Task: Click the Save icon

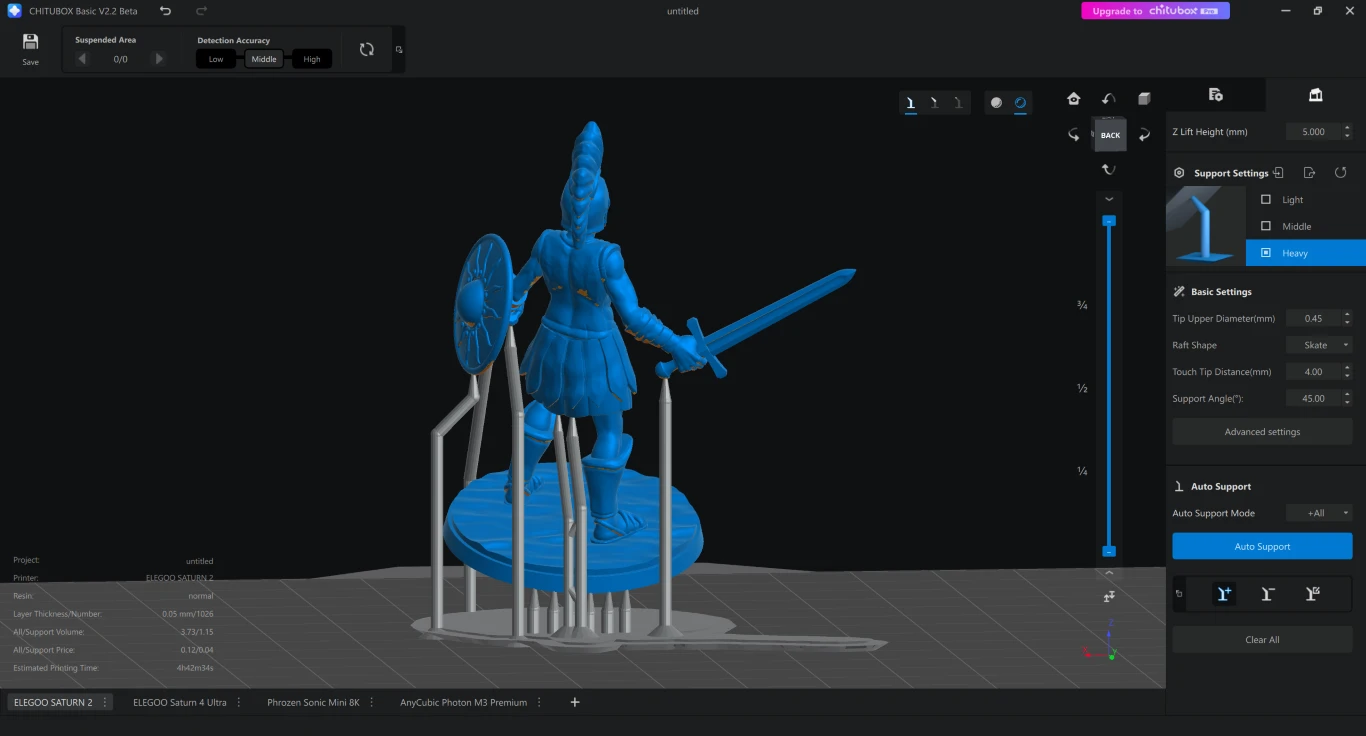Action: coord(30,42)
